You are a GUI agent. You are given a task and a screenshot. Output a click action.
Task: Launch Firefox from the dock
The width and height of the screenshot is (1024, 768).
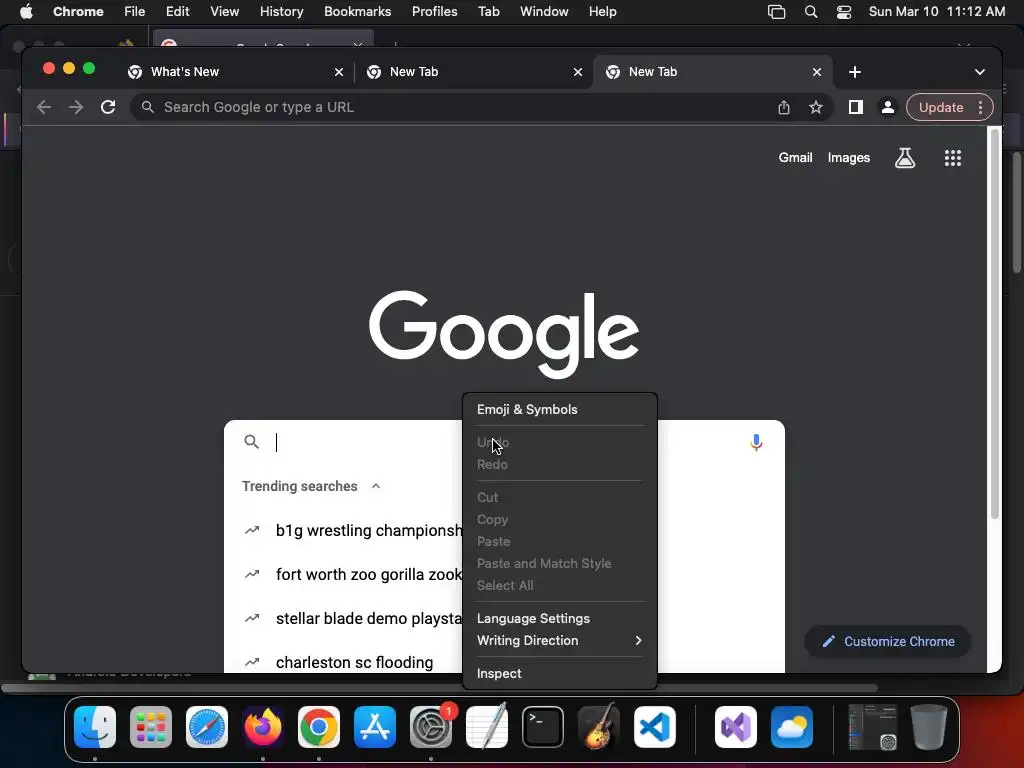coord(263,727)
